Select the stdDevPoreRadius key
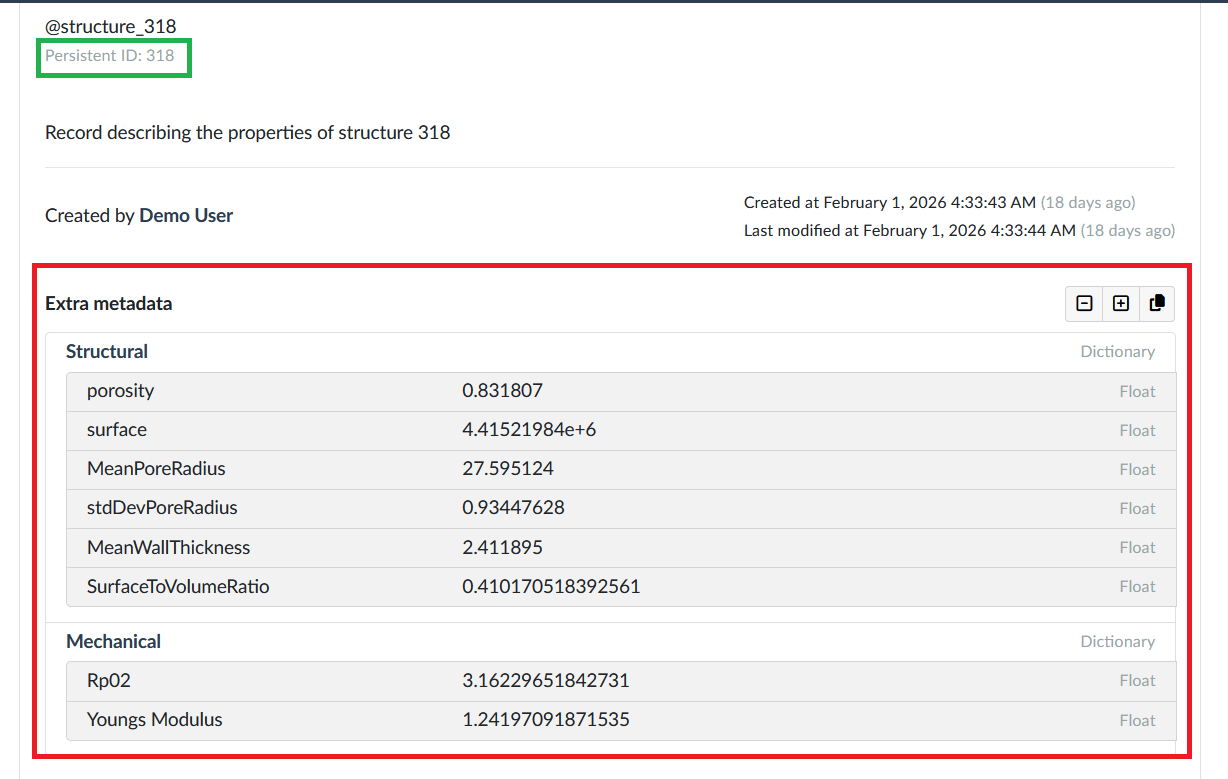 click(x=162, y=508)
